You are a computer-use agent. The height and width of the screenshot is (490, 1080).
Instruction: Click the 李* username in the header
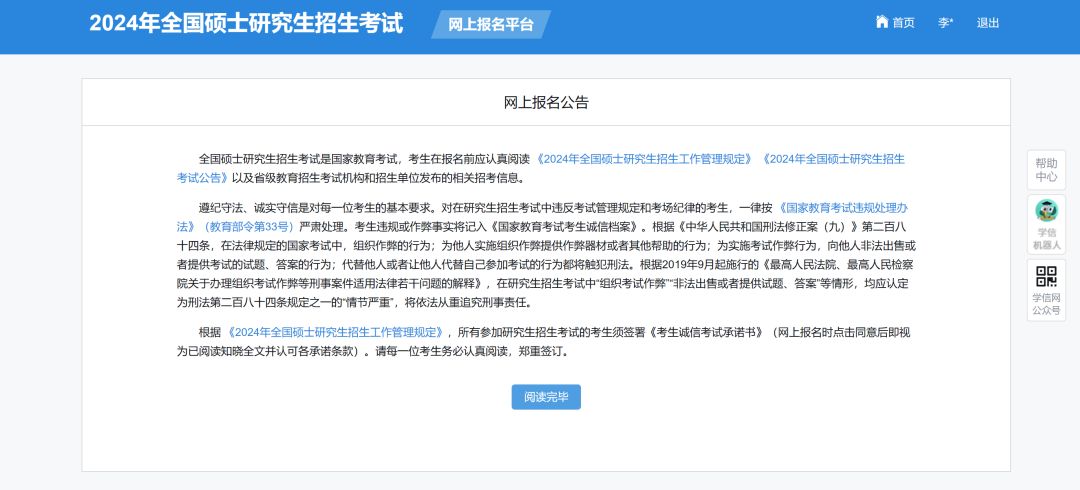click(x=945, y=23)
